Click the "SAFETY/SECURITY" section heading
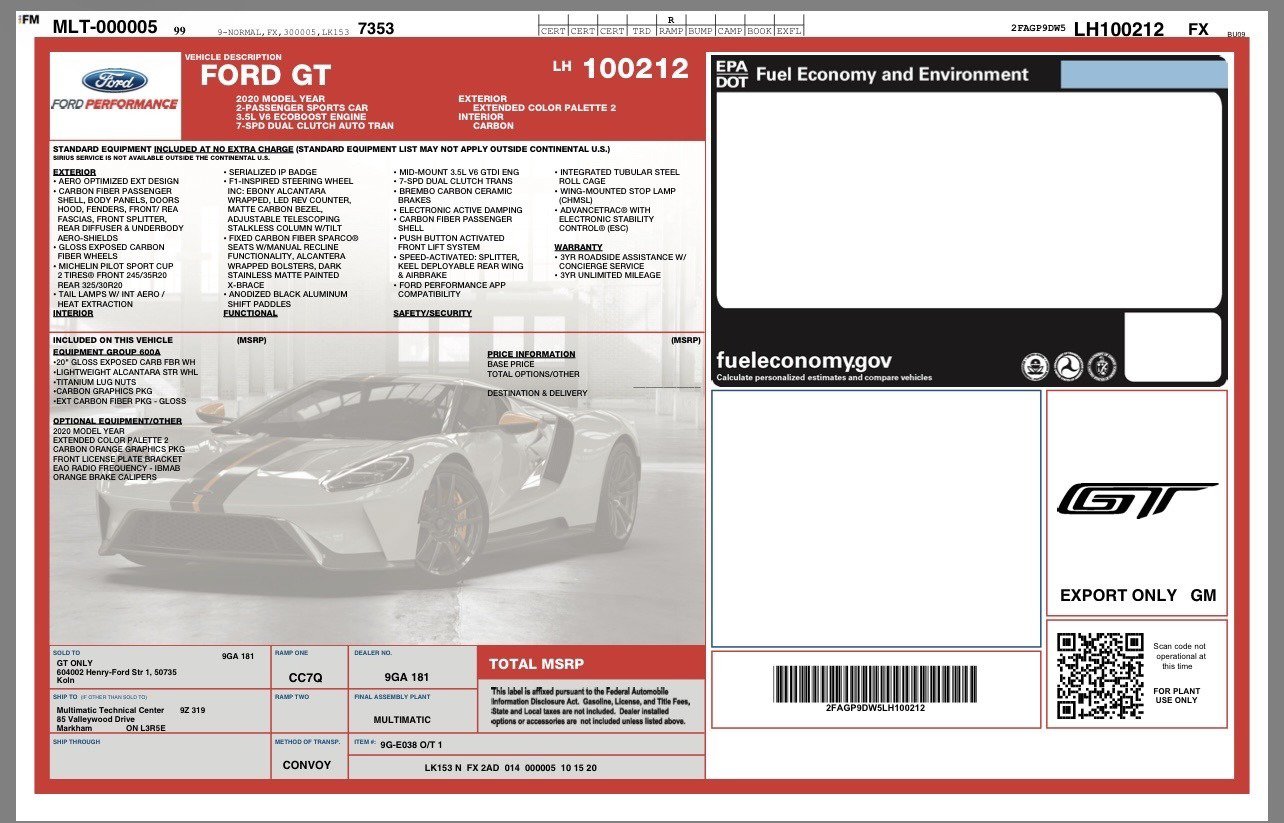 click(x=432, y=313)
